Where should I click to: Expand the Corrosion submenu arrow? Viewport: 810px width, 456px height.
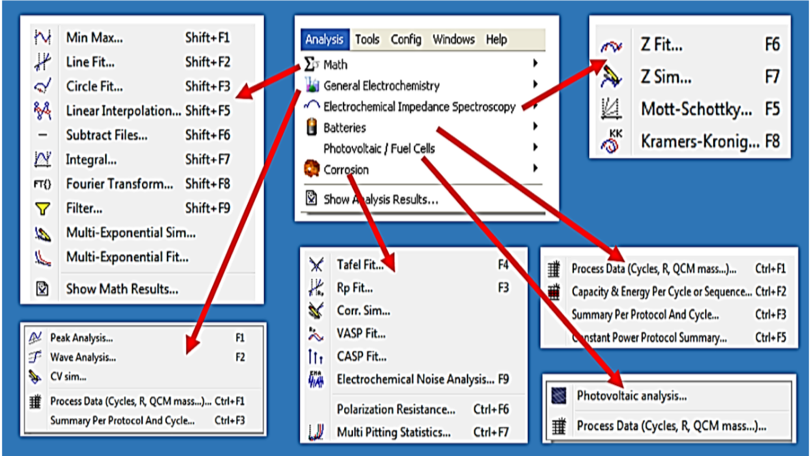535,168
